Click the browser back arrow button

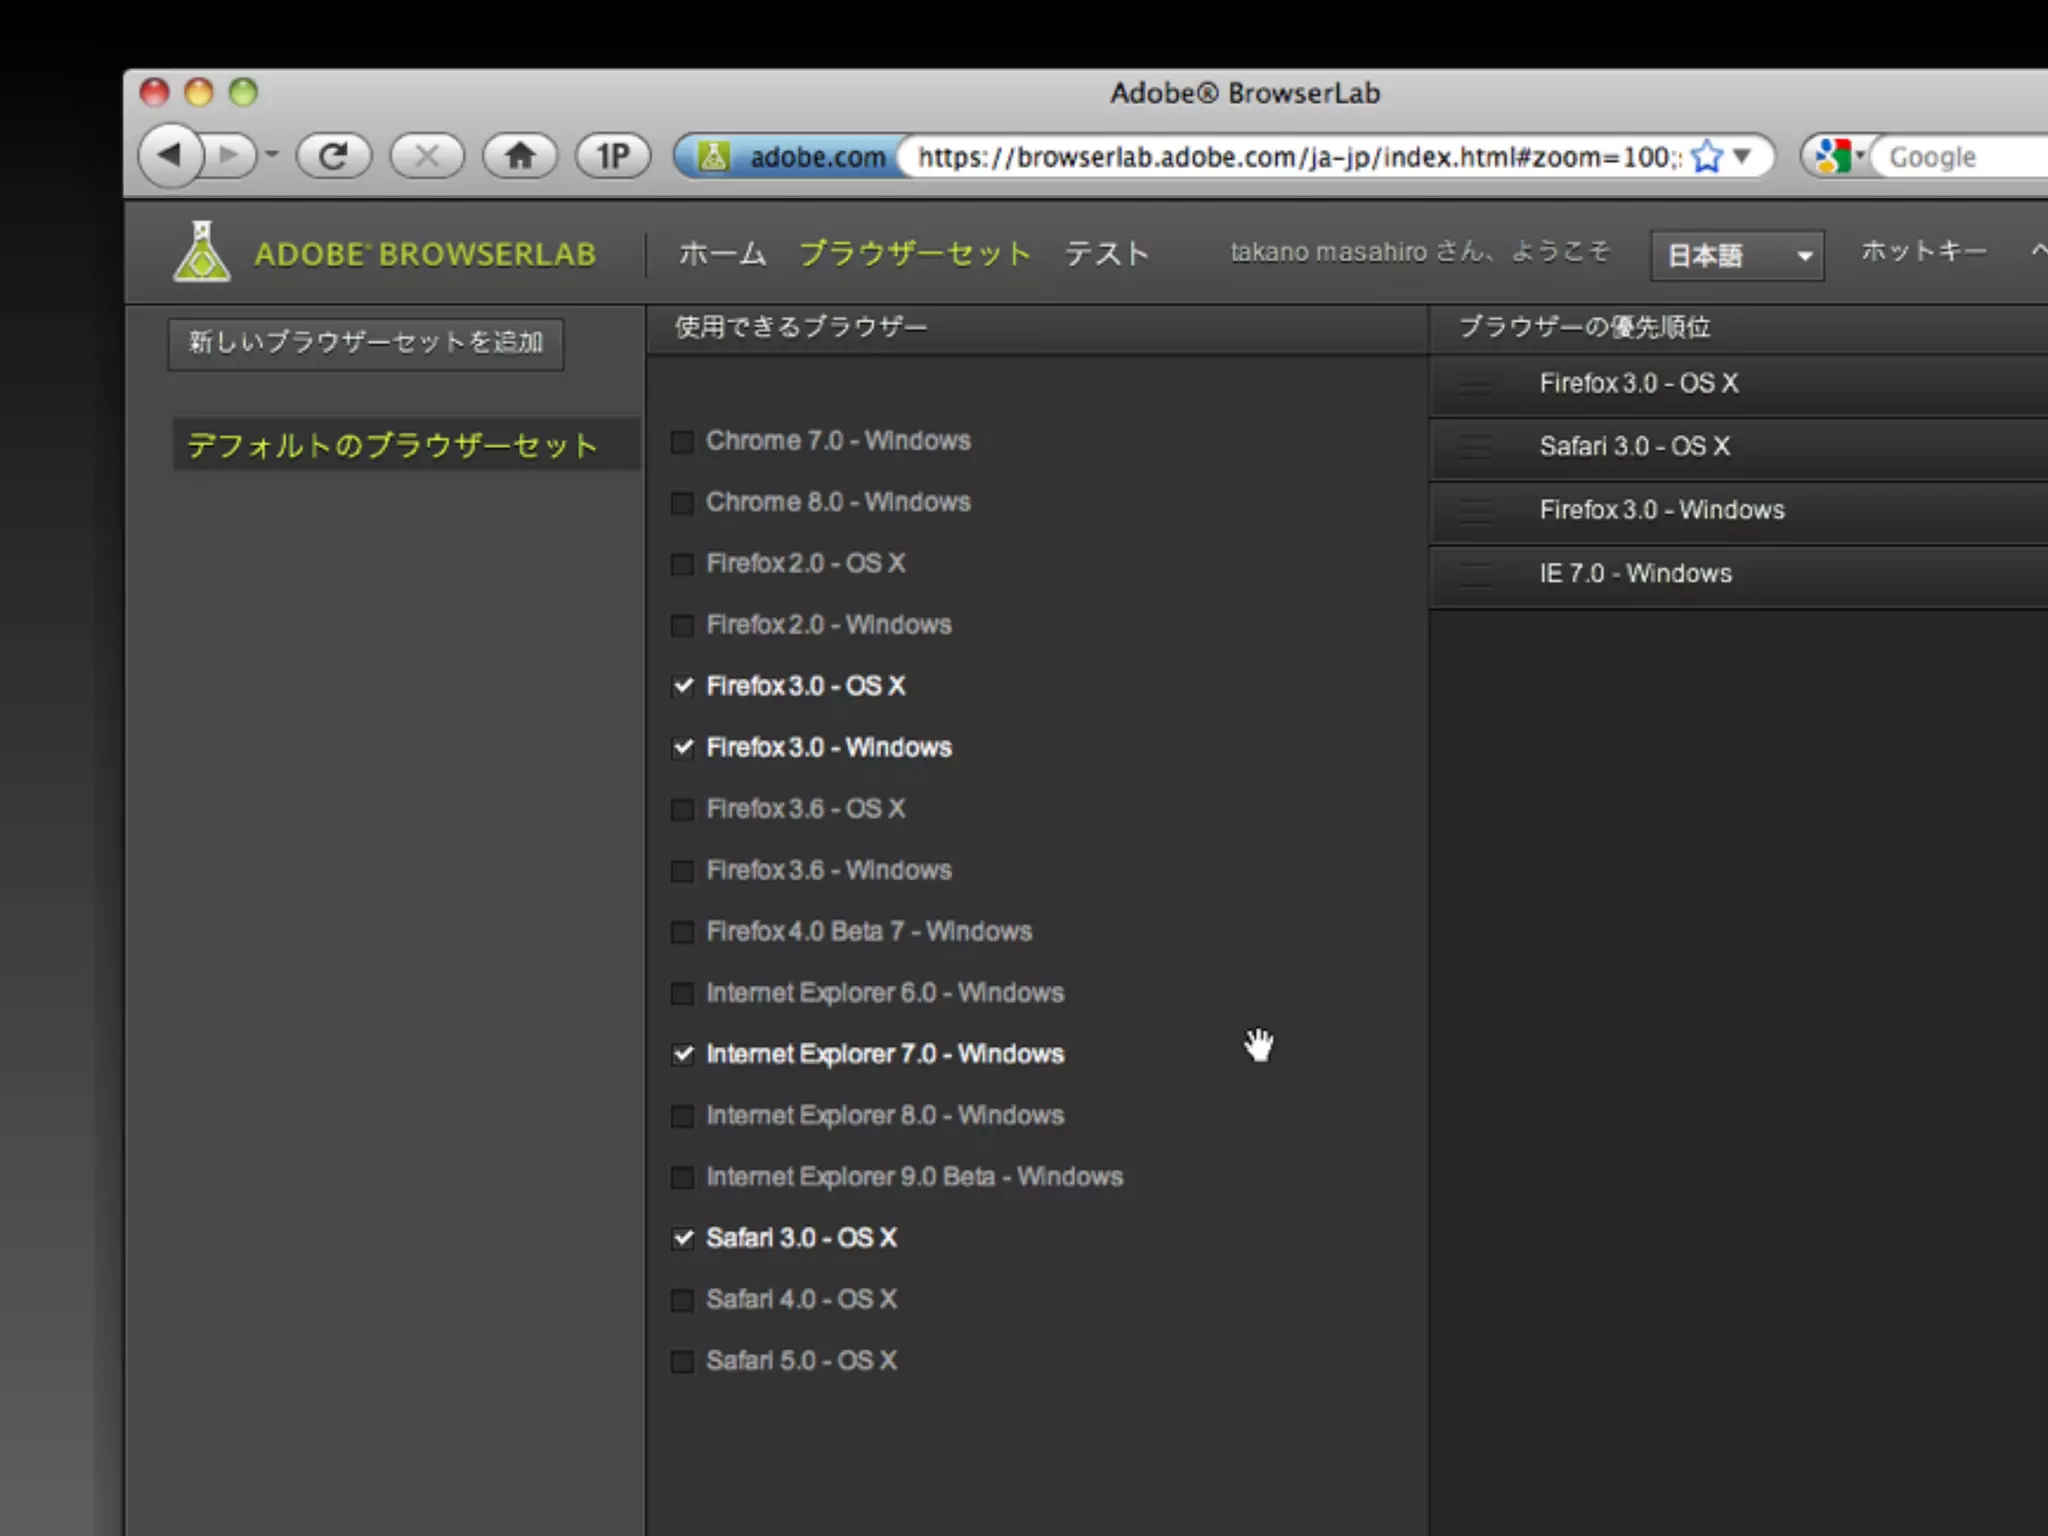(170, 156)
